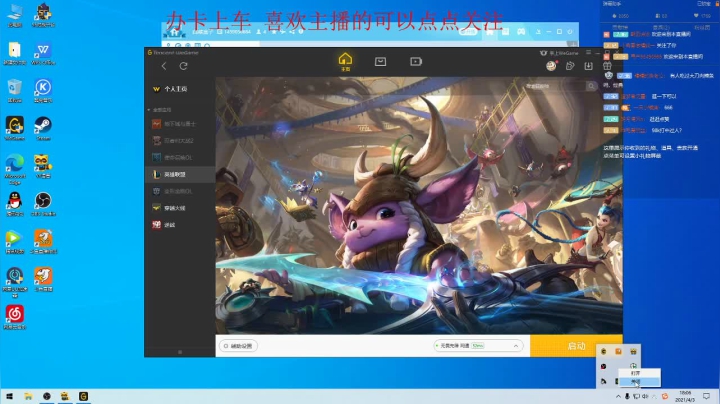Click the red-black icon in tray overflow

click(x=603, y=366)
